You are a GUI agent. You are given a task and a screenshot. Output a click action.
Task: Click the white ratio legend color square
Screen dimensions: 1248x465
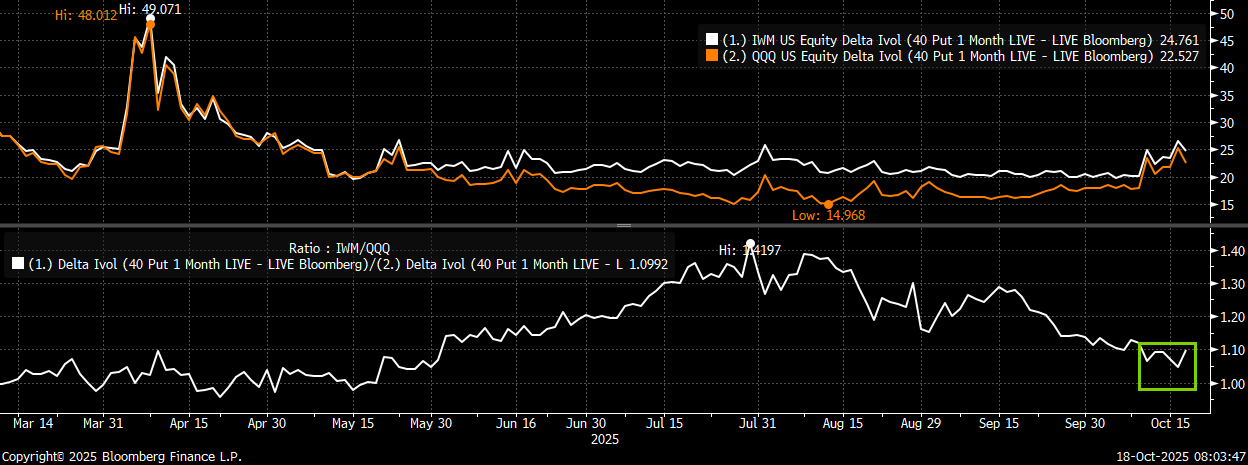pyautogui.click(x=16, y=265)
